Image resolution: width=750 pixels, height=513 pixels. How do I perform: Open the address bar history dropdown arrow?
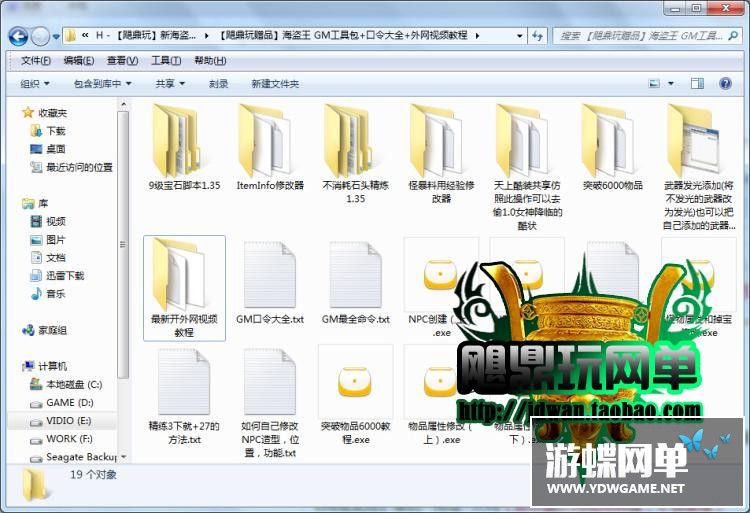[519, 36]
